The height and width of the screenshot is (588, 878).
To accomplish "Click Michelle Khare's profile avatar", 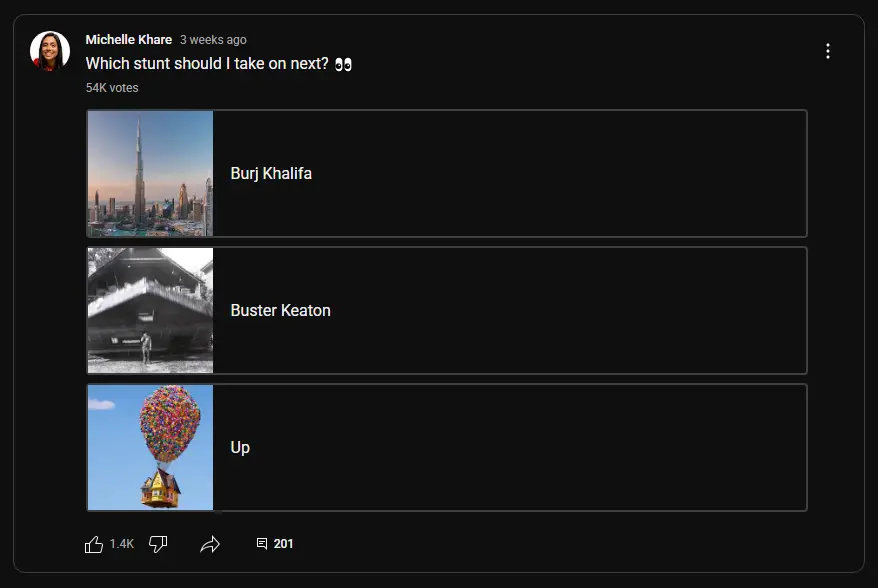I will click(x=50, y=51).
